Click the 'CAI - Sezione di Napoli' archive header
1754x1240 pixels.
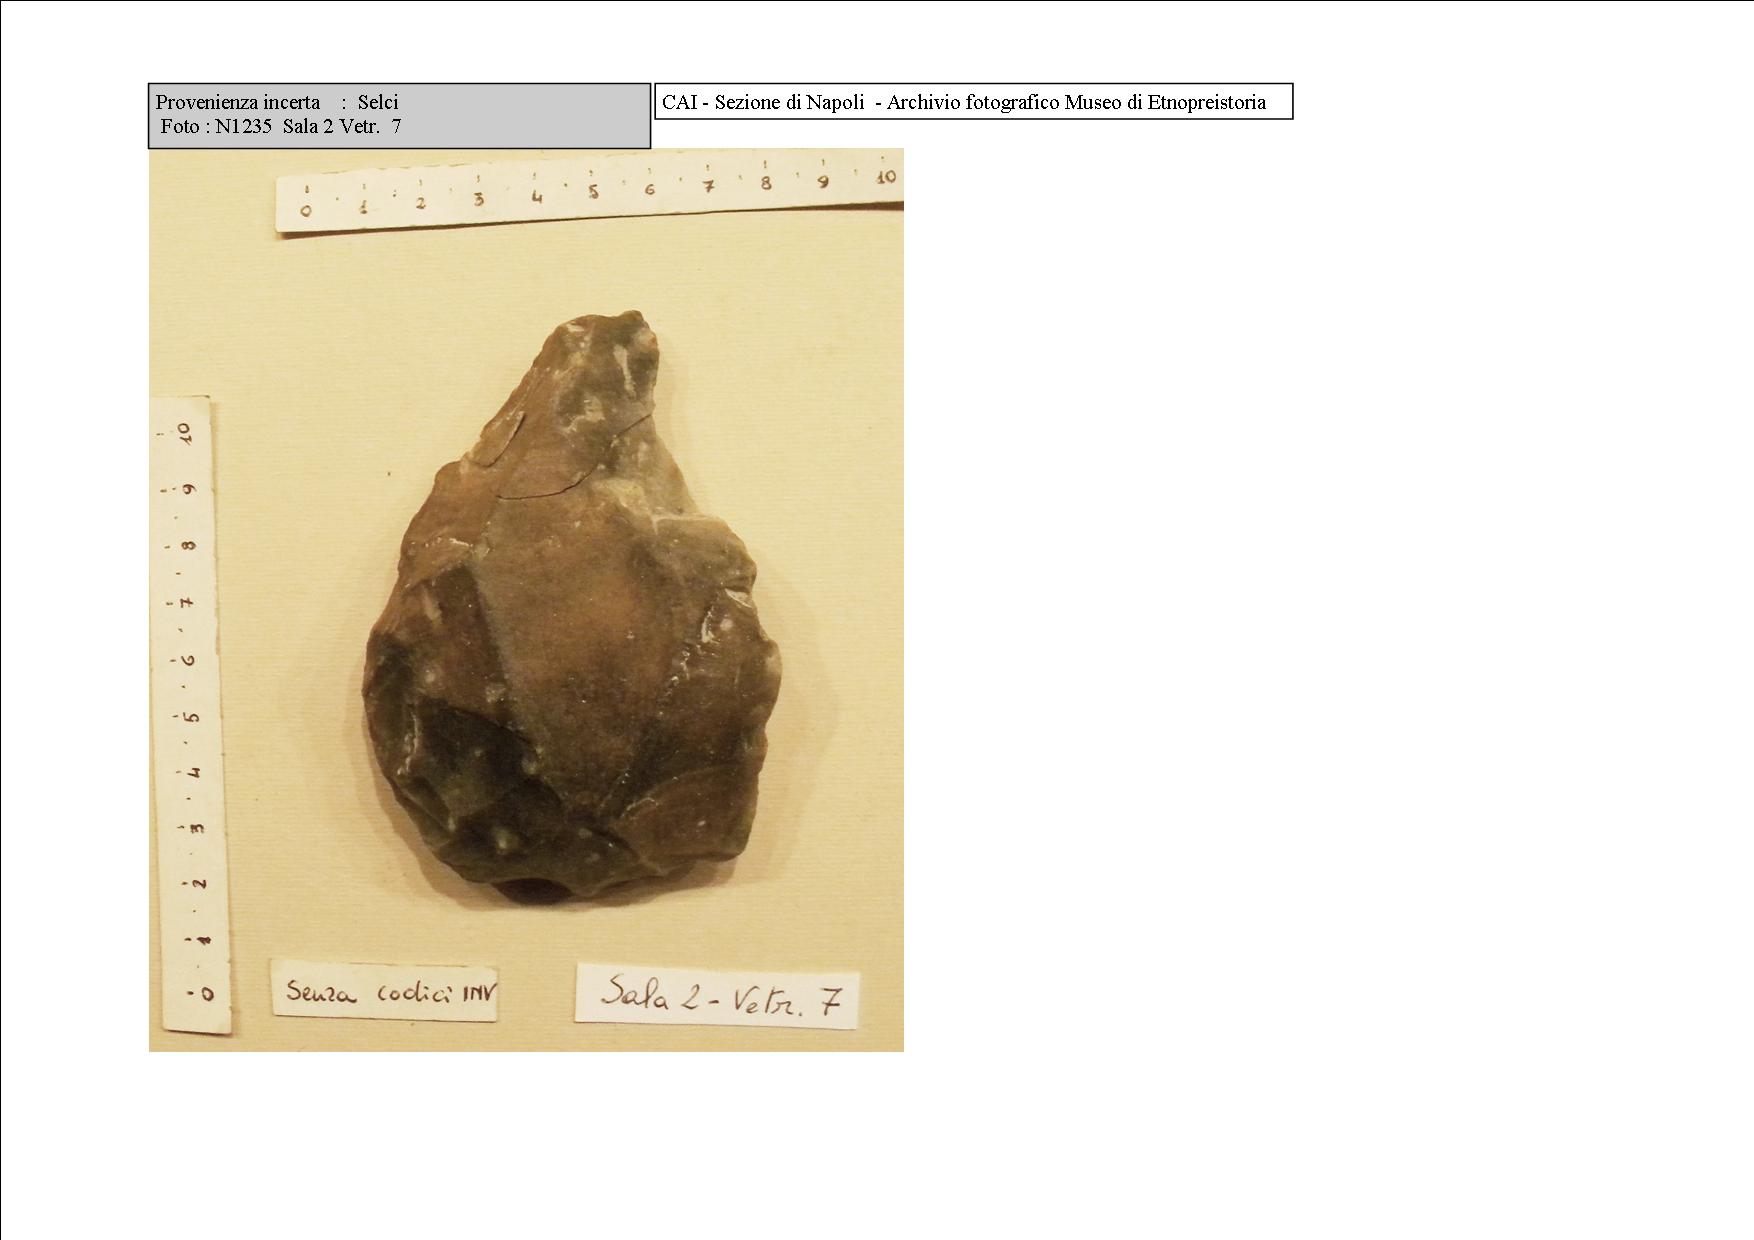pos(973,102)
